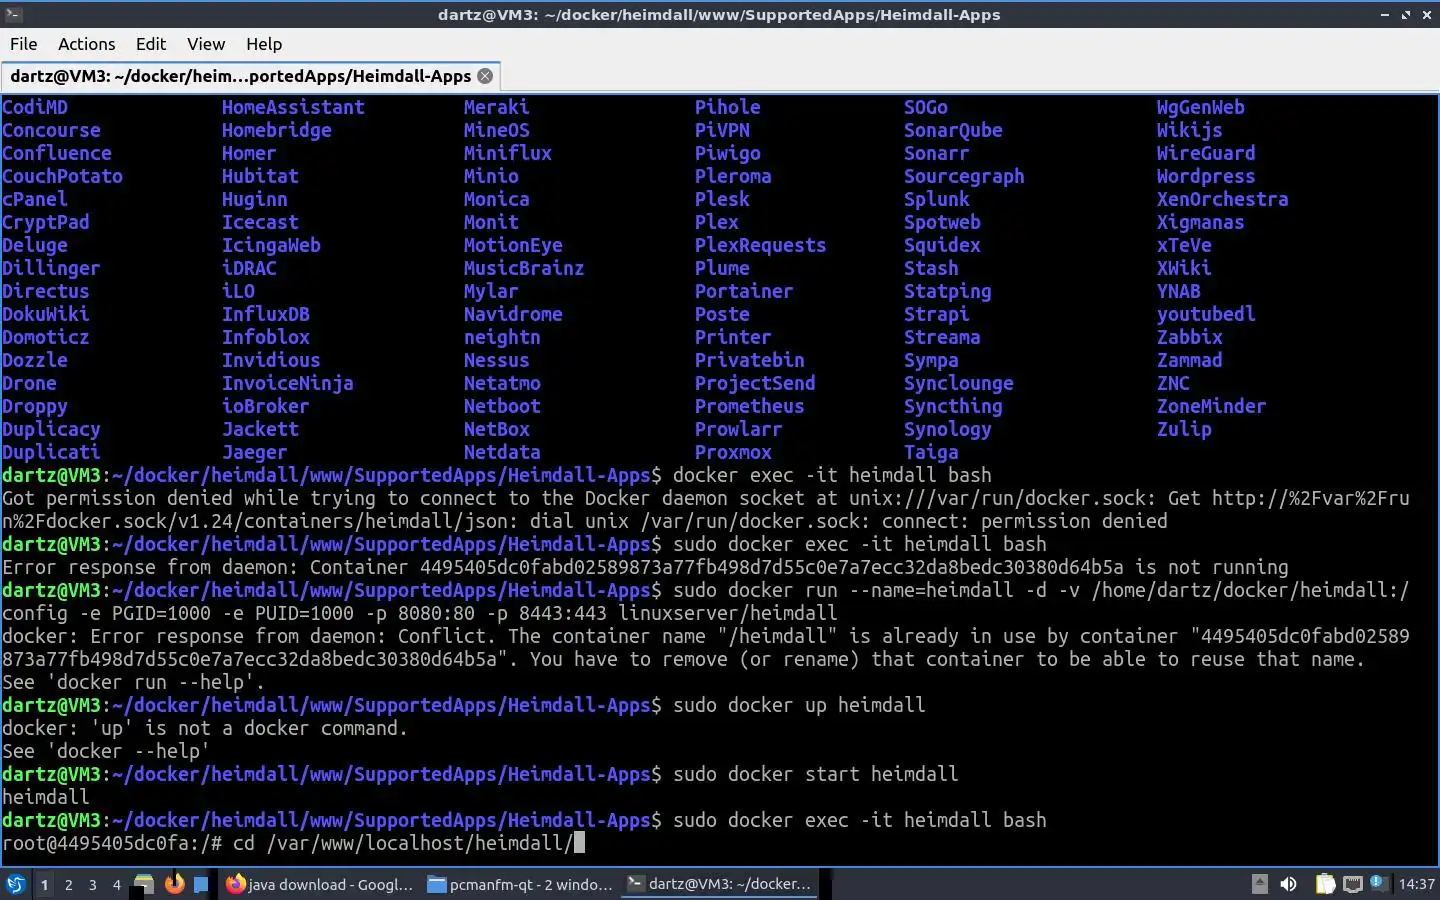Click the 'is not running' error response line

click(646, 567)
